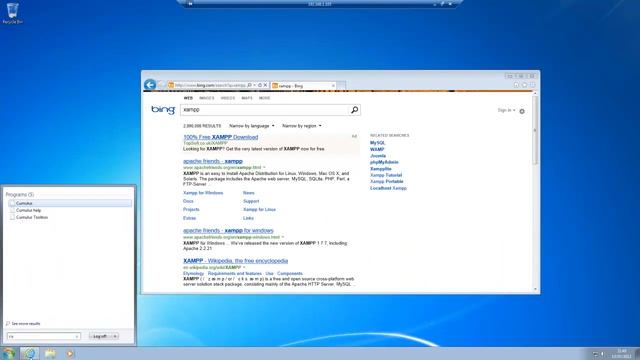
Task: Select the xampp - Bing browser tab
Action: 303,86
